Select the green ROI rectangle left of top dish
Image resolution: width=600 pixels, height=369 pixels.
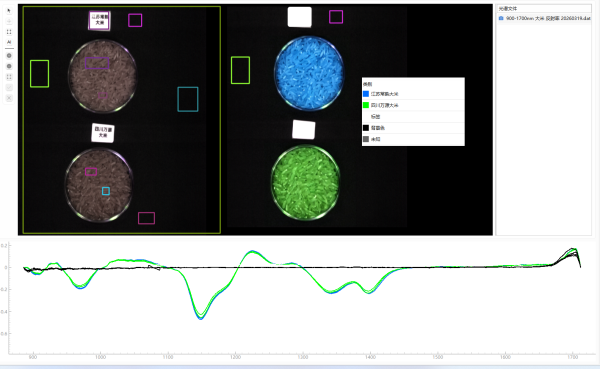coord(39,73)
